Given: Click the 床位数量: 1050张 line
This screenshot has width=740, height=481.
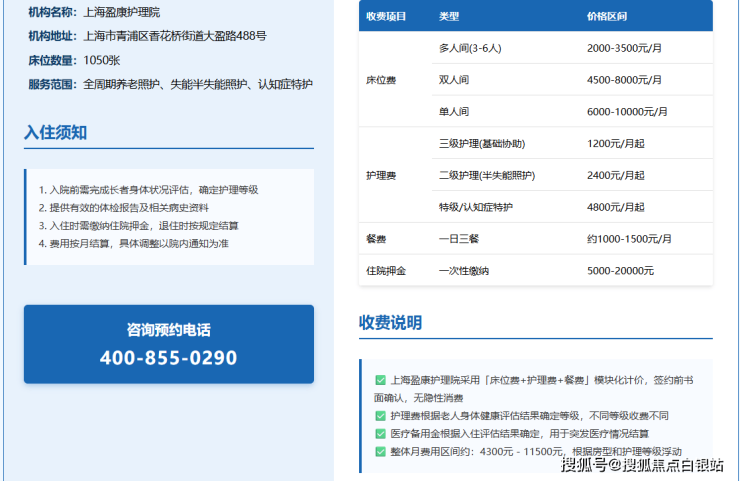Looking at the screenshot, I should coord(74,60).
